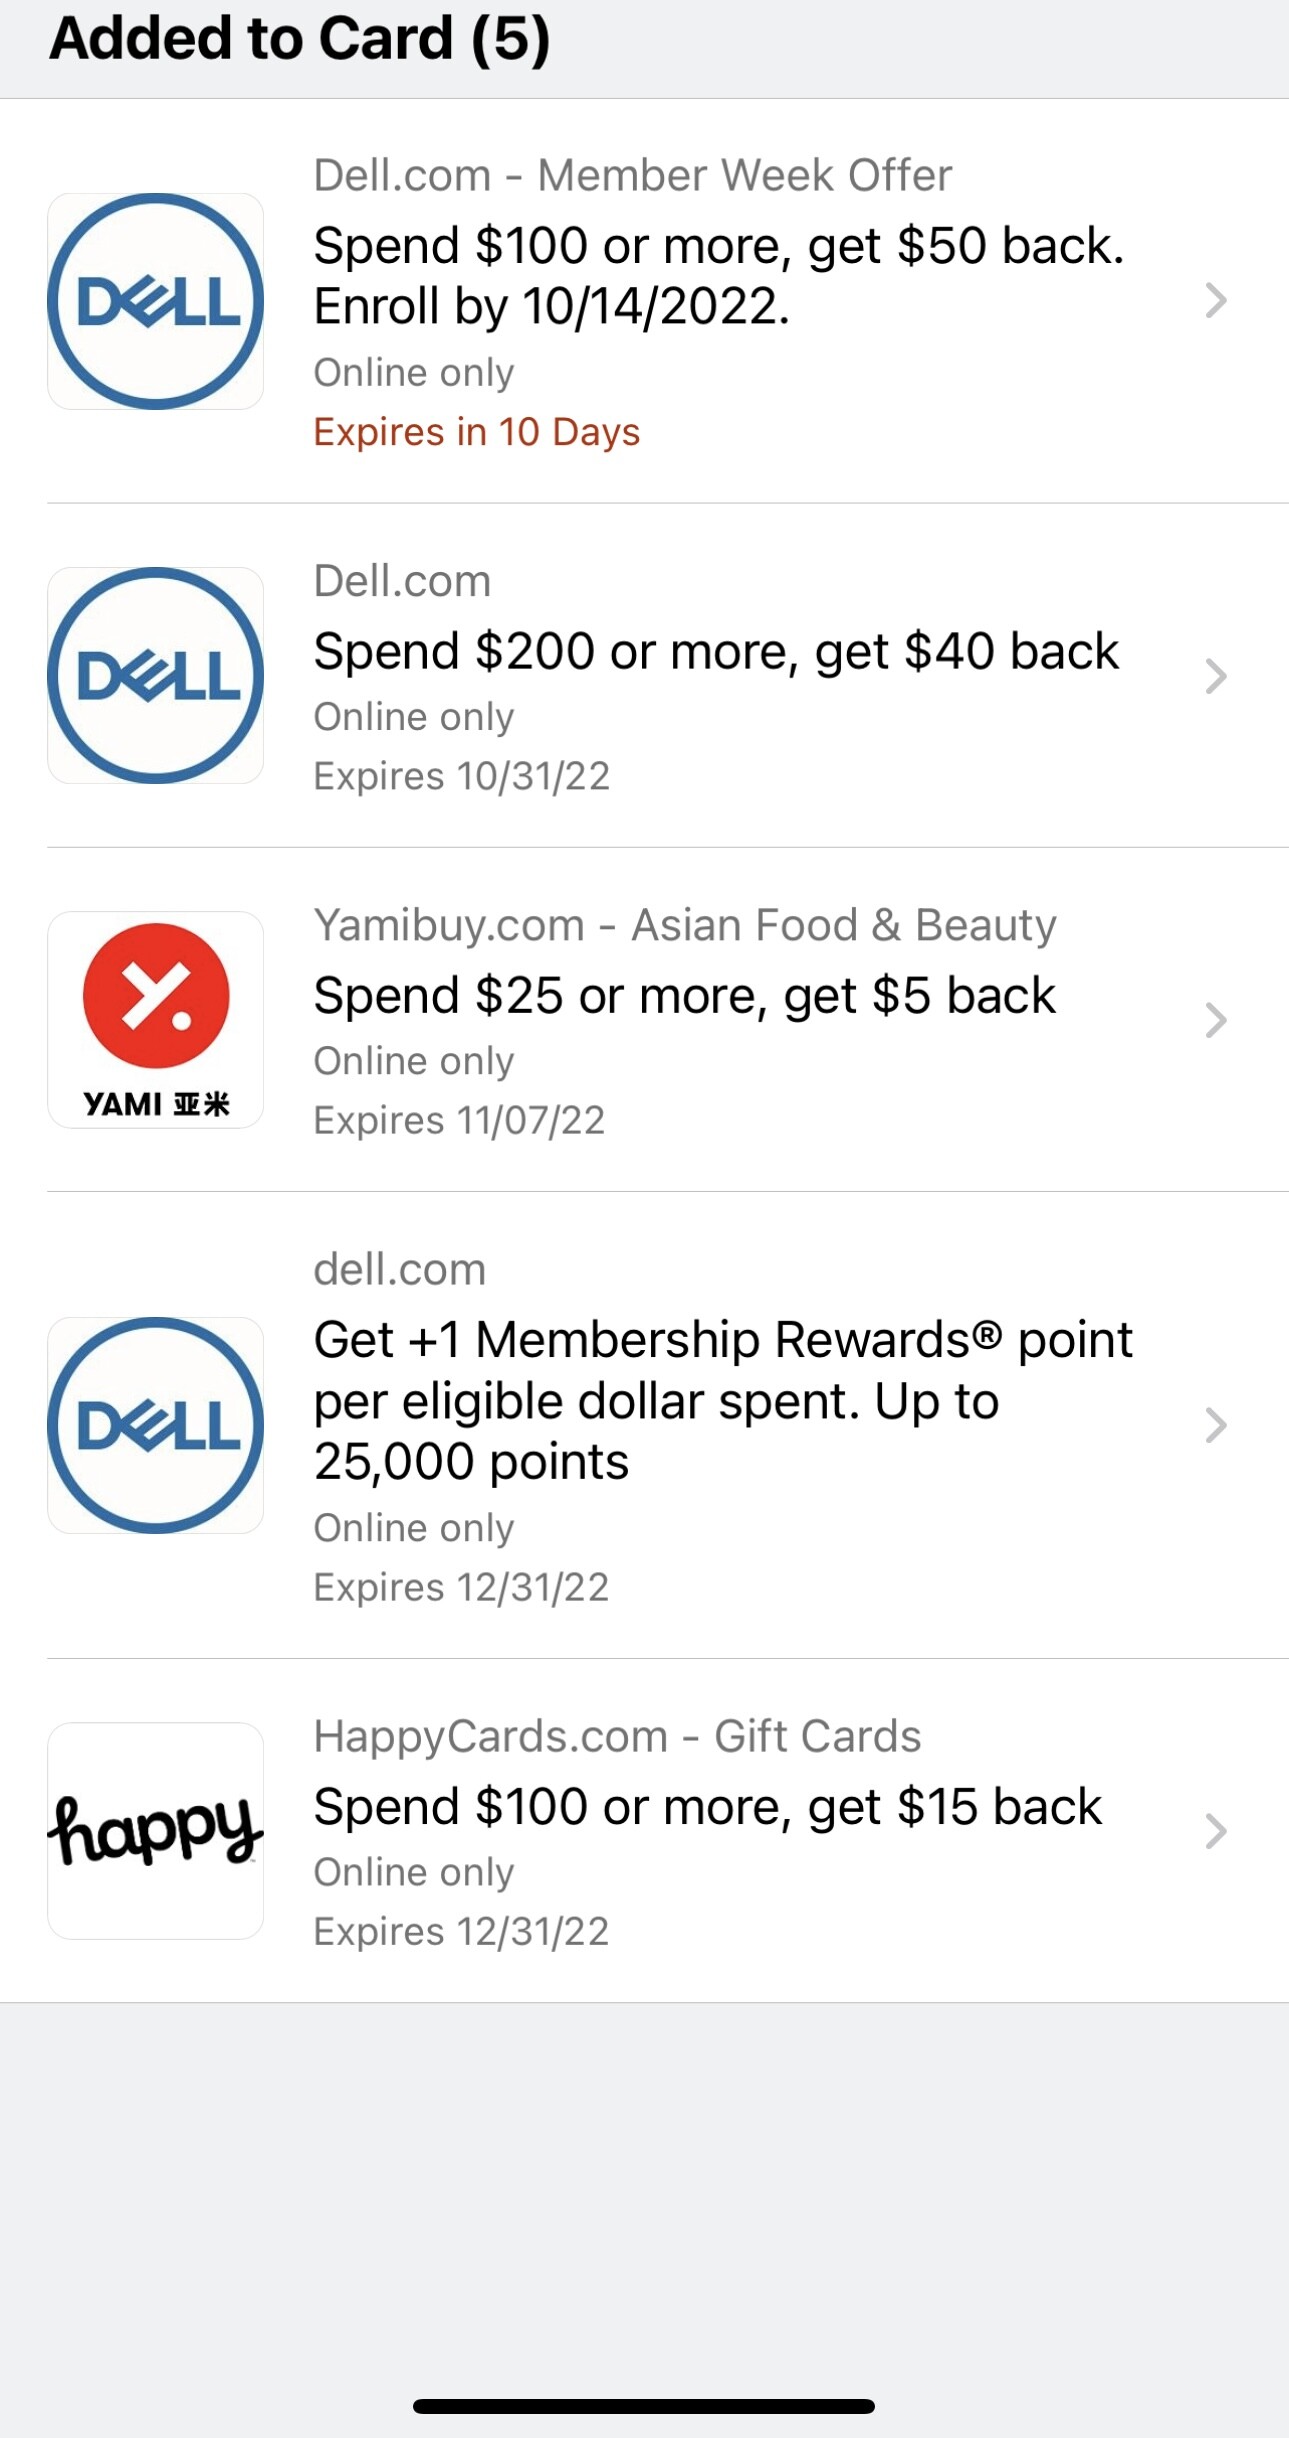This screenshot has width=1289, height=2438.
Task: Open chevron for Membership Rewards point offer
Action: coord(1215,1425)
